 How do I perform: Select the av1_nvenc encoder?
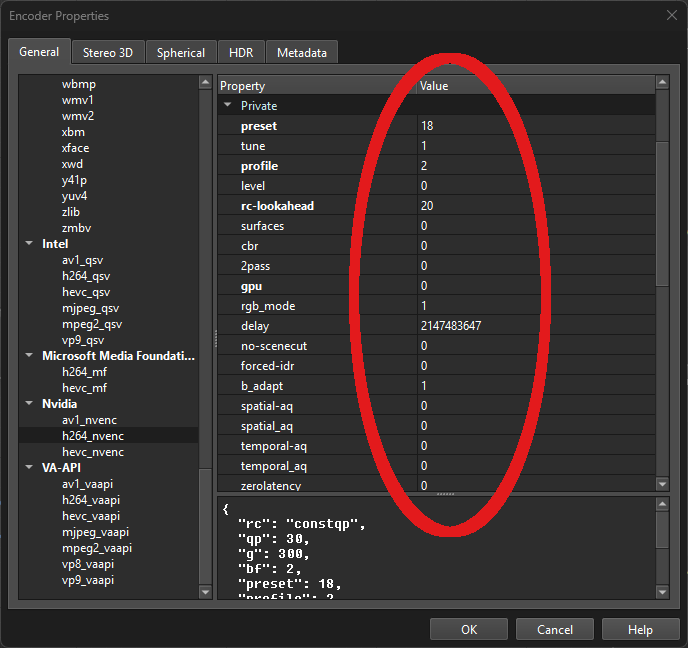point(90,420)
